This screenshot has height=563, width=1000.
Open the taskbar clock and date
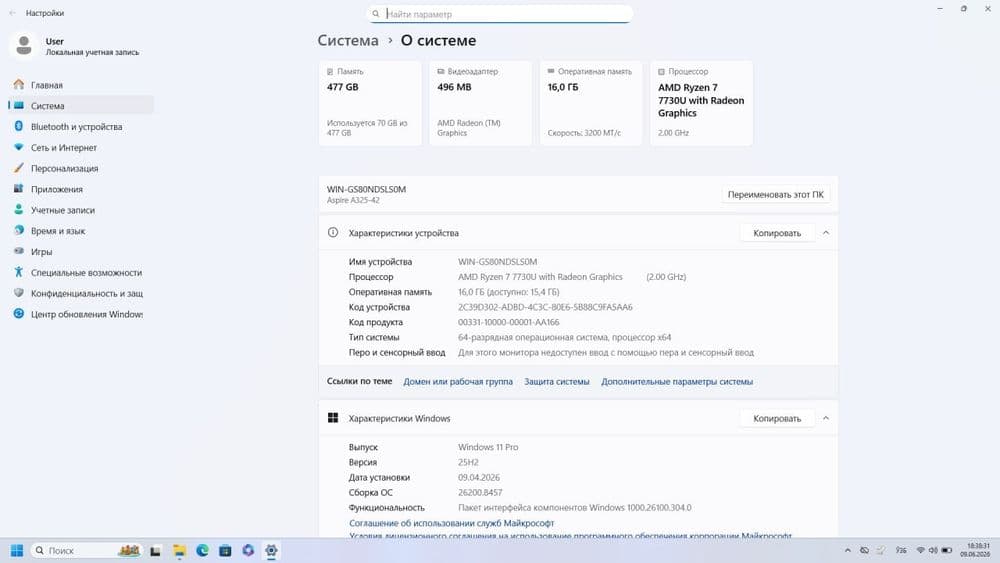(975, 550)
